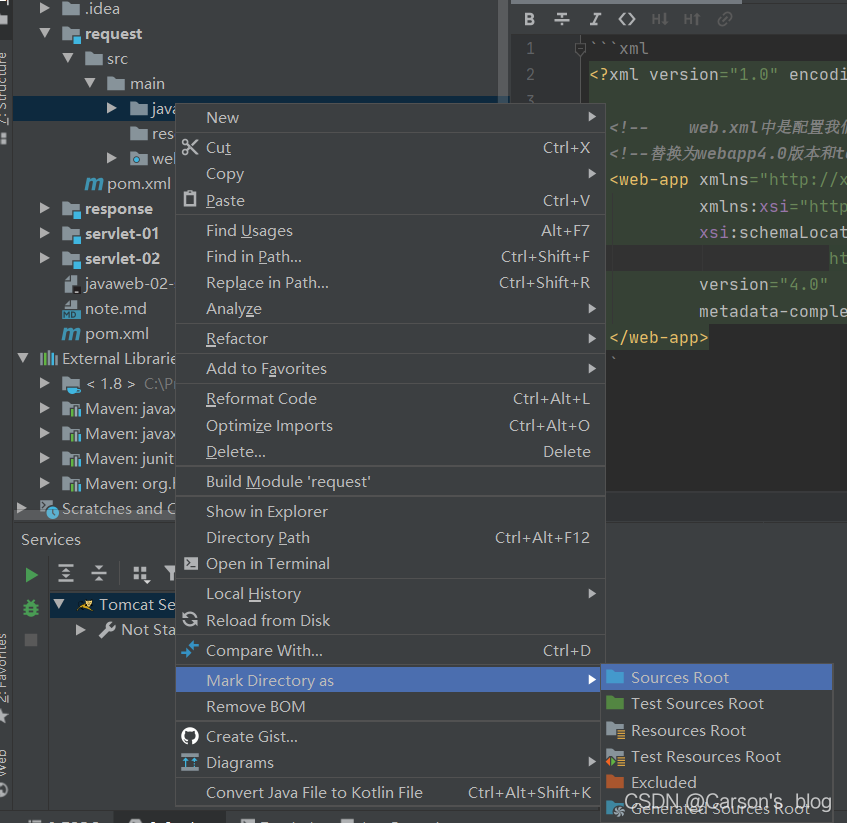Collapse the Tomcat Server node
Screen dimensions: 847x823
pyautogui.click(x=59, y=604)
